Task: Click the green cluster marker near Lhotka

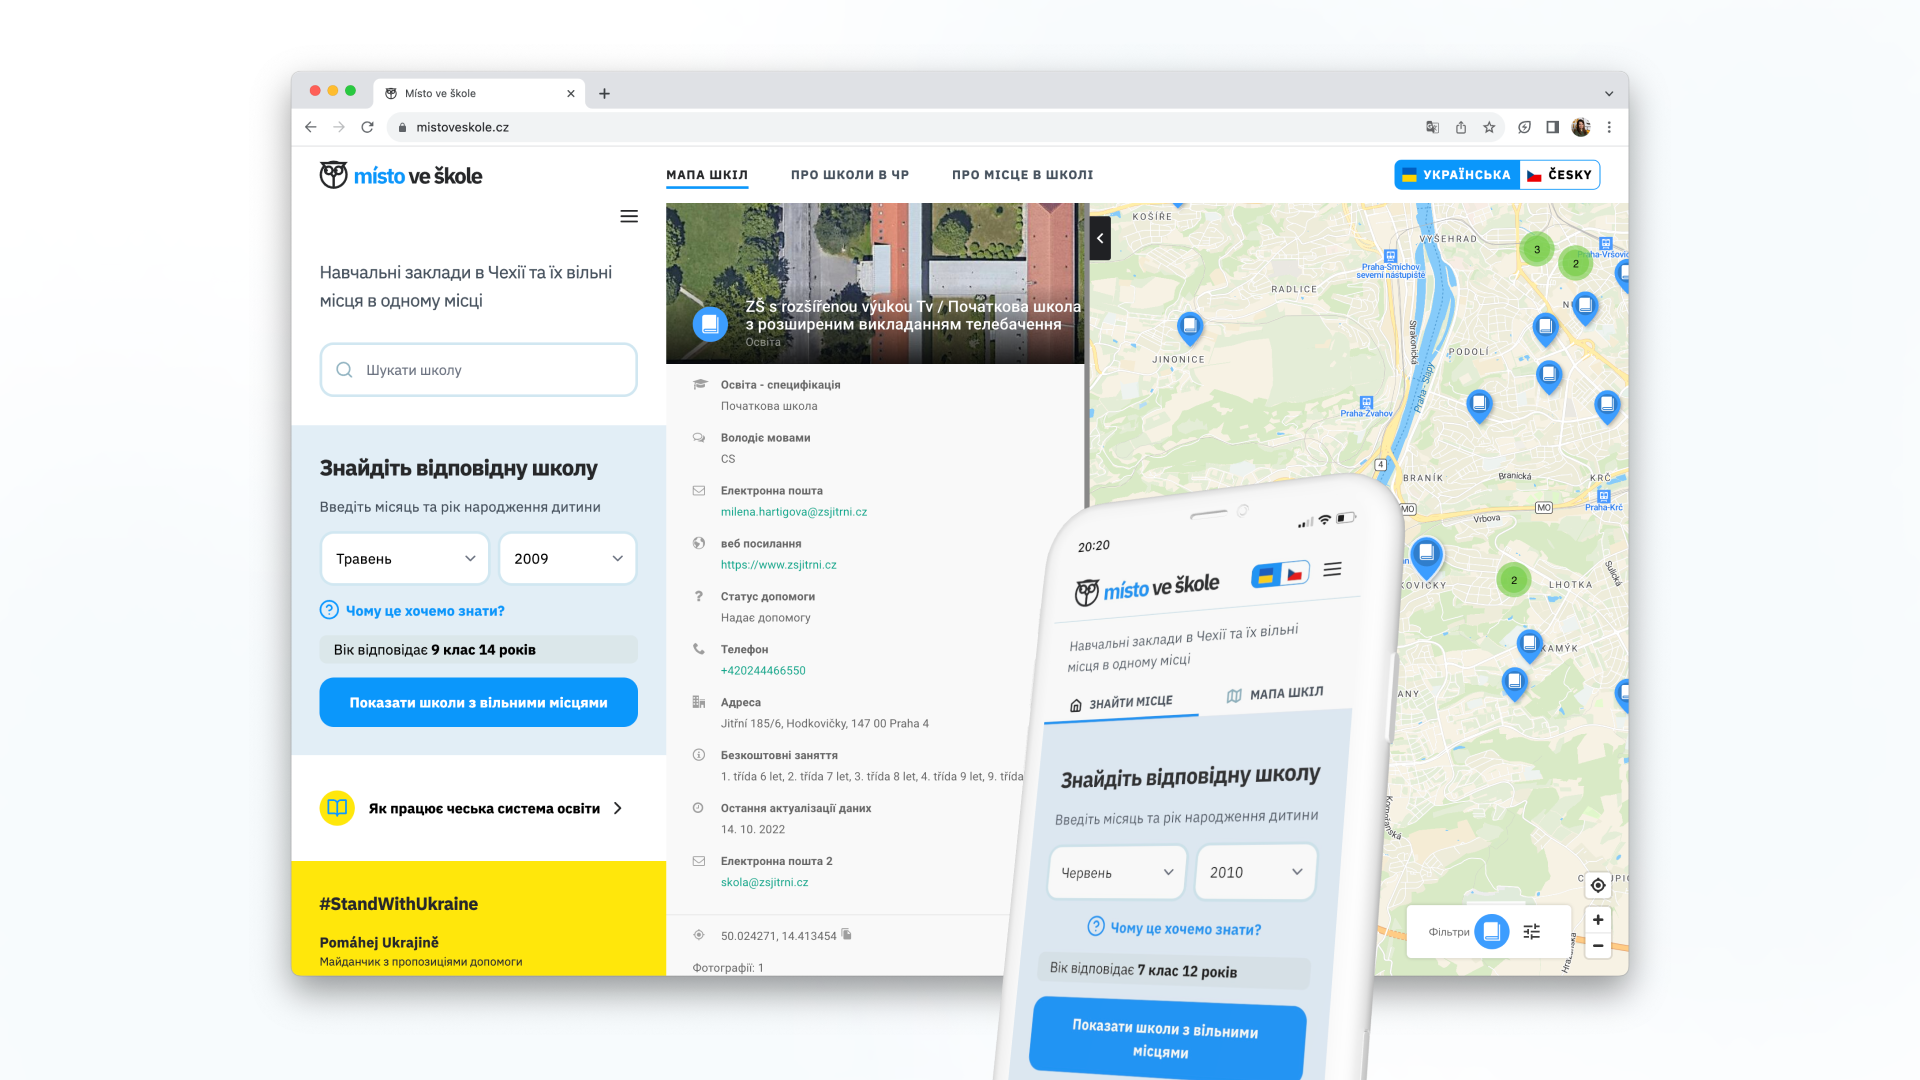Action: click(x=1514, y=580)
